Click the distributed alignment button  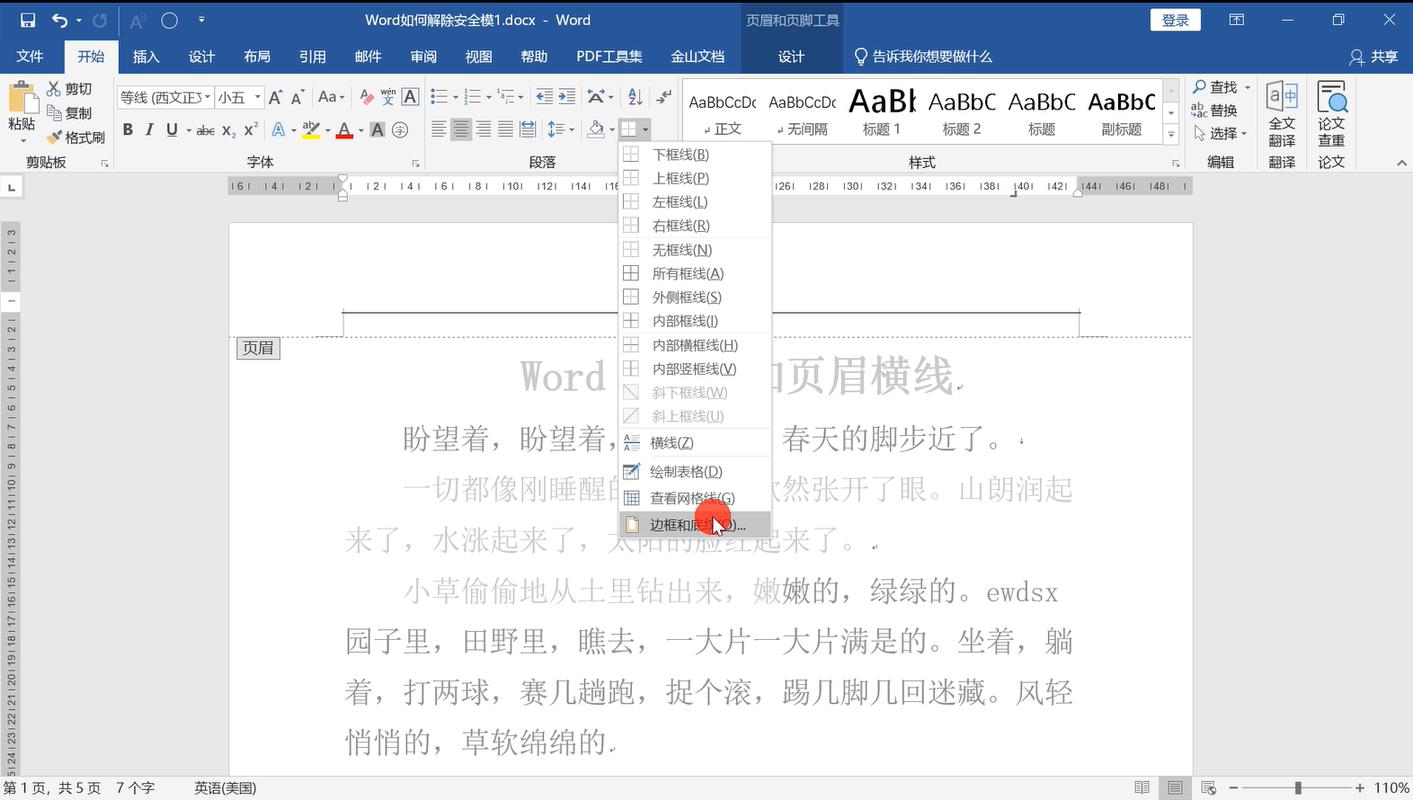coord(528,129)
